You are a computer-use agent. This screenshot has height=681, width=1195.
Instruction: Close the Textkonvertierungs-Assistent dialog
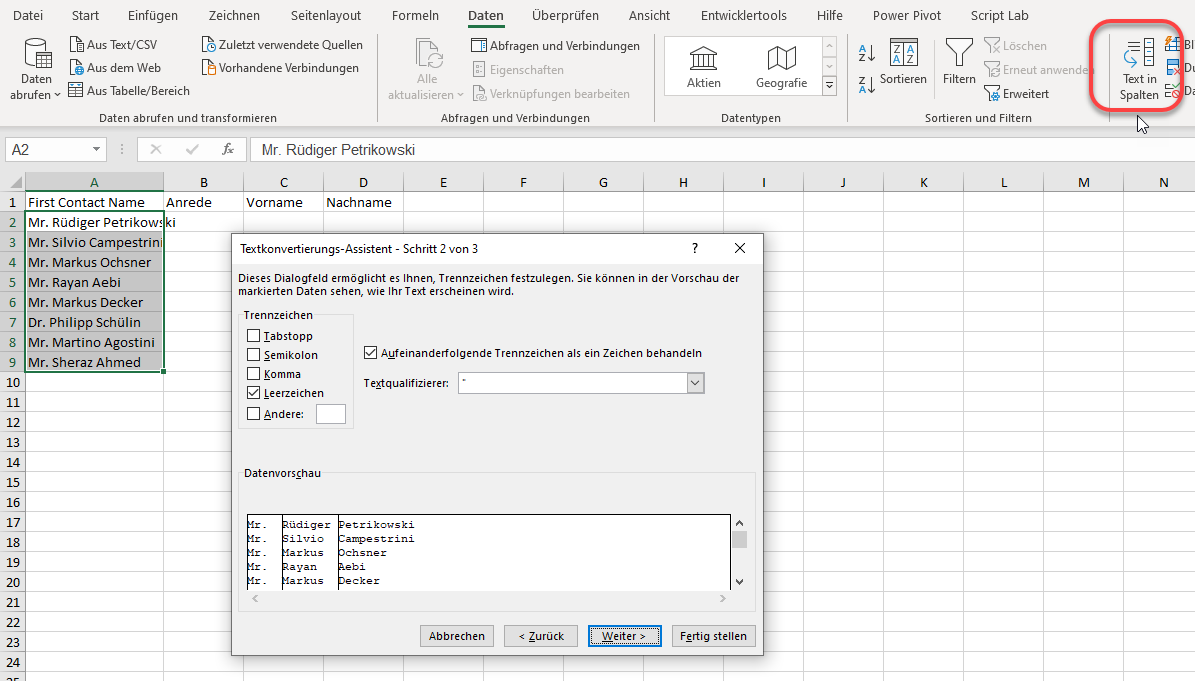(x=739, y=248)
